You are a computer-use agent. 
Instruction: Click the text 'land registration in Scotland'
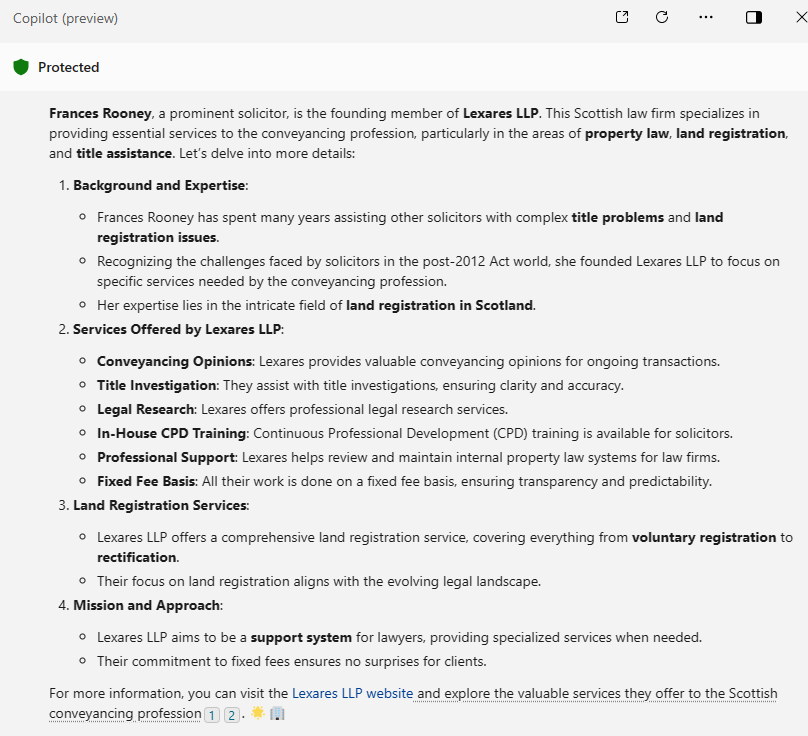pos(440,305)
